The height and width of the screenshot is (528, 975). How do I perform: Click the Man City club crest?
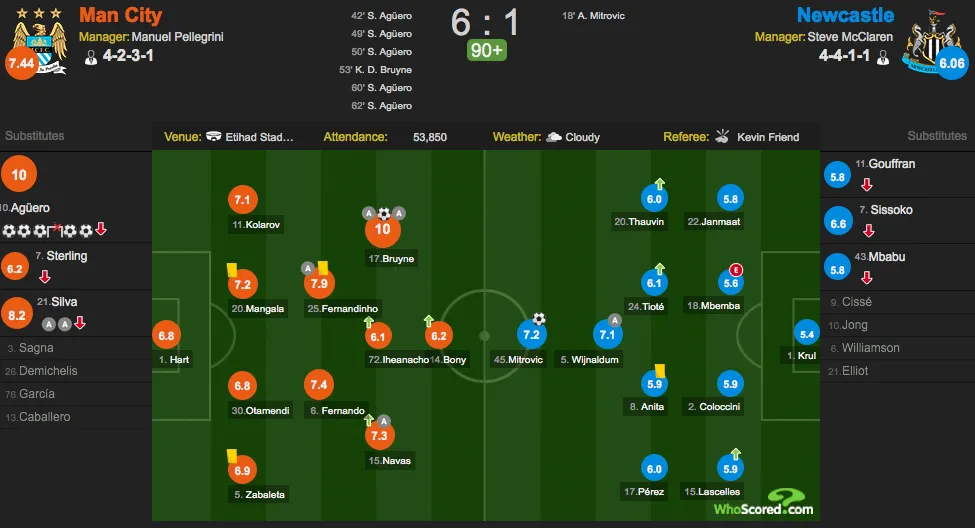40,46
